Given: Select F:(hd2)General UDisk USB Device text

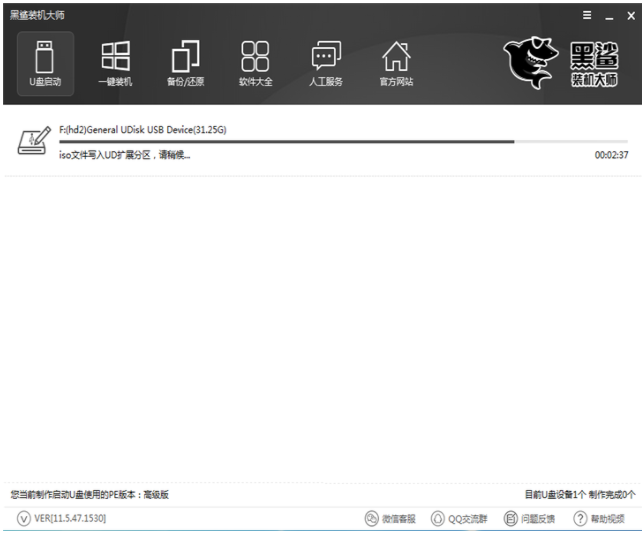Looking at the screenshot, I should pyautogui.click(x=142, y=130).
